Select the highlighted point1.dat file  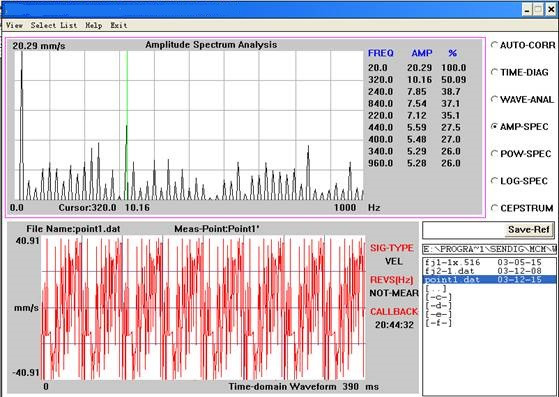point(489,279)
